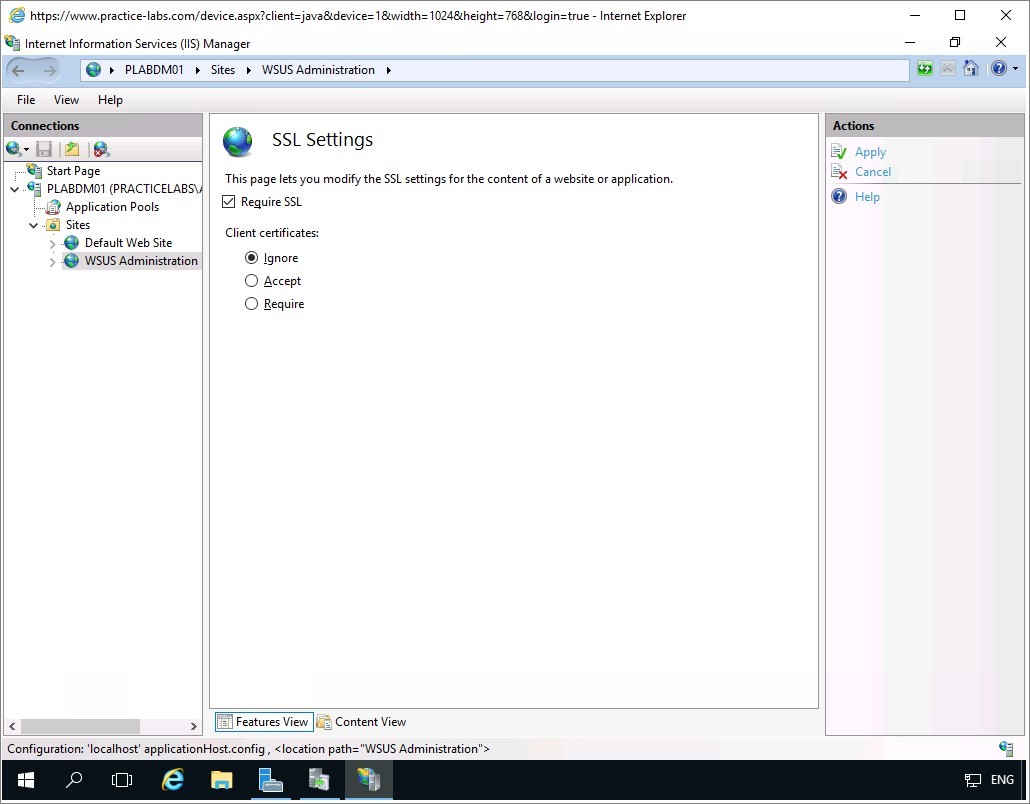
Task: Click the blue Help icon in the address toolbar
Action: [997, 69]
